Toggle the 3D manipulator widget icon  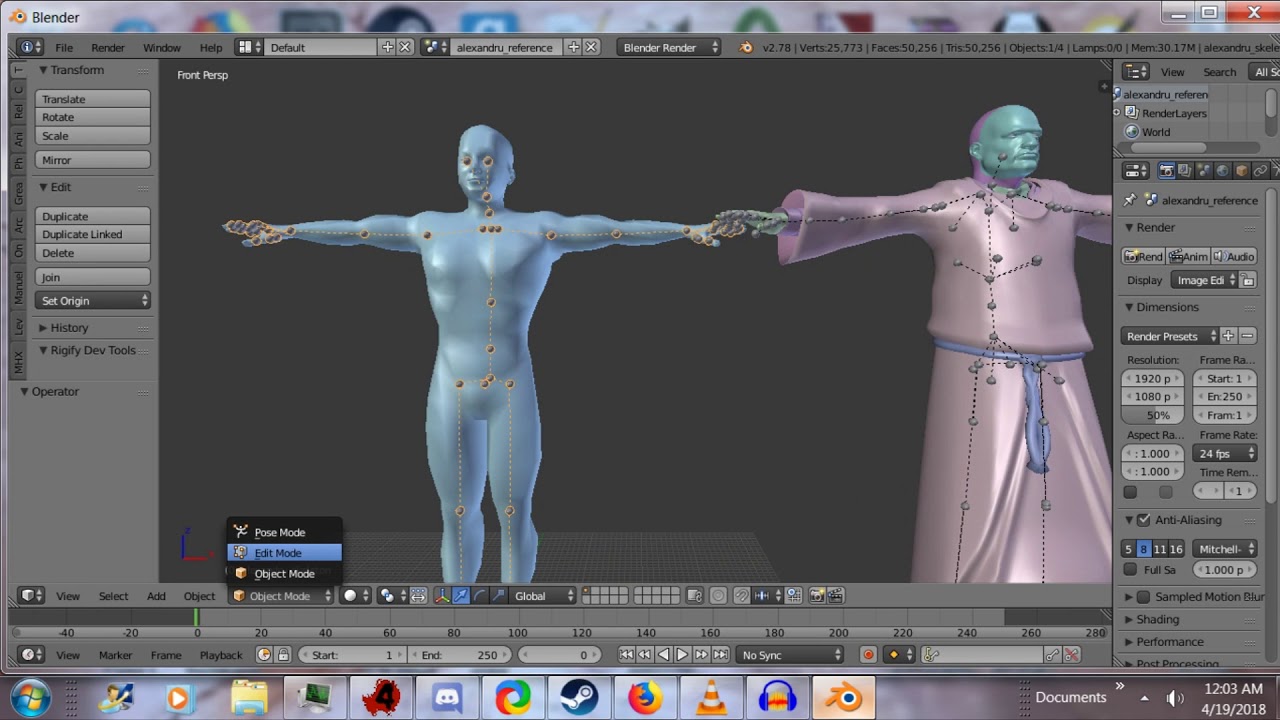pyautogui.click(x=442, y=596)
